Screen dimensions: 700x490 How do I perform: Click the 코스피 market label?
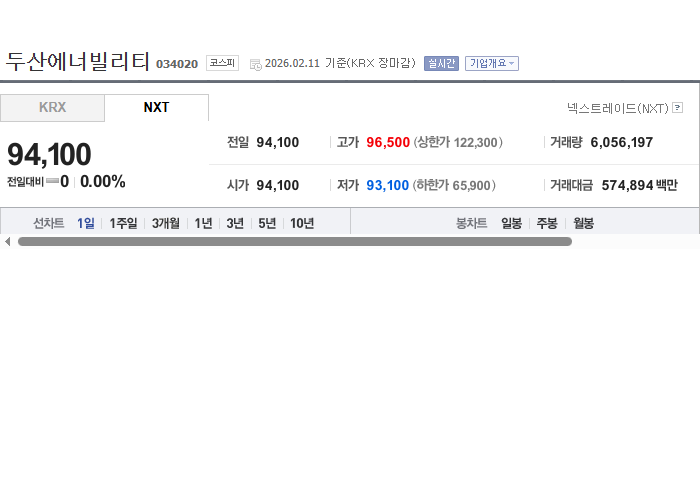pyautogui.click(x=222, y=63)
